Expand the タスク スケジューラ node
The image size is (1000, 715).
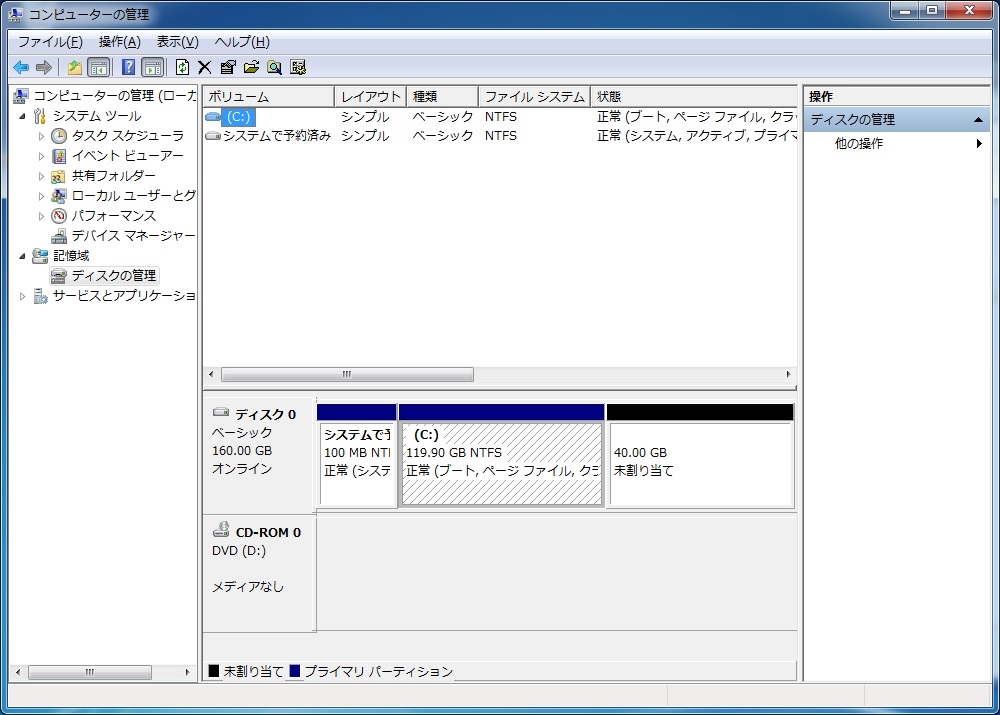coord(41,136)
